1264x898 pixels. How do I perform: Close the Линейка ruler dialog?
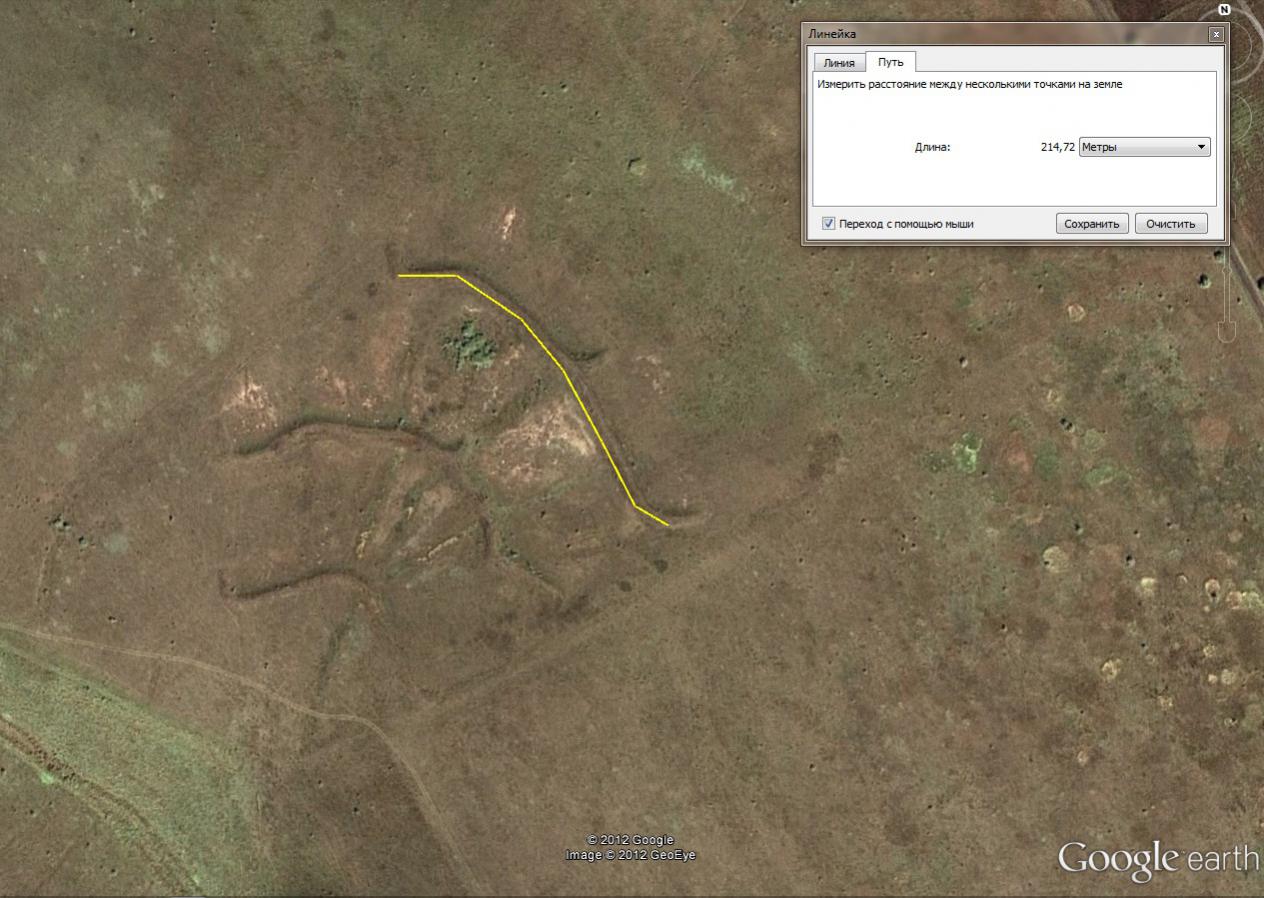click(x=1216, y=34)
